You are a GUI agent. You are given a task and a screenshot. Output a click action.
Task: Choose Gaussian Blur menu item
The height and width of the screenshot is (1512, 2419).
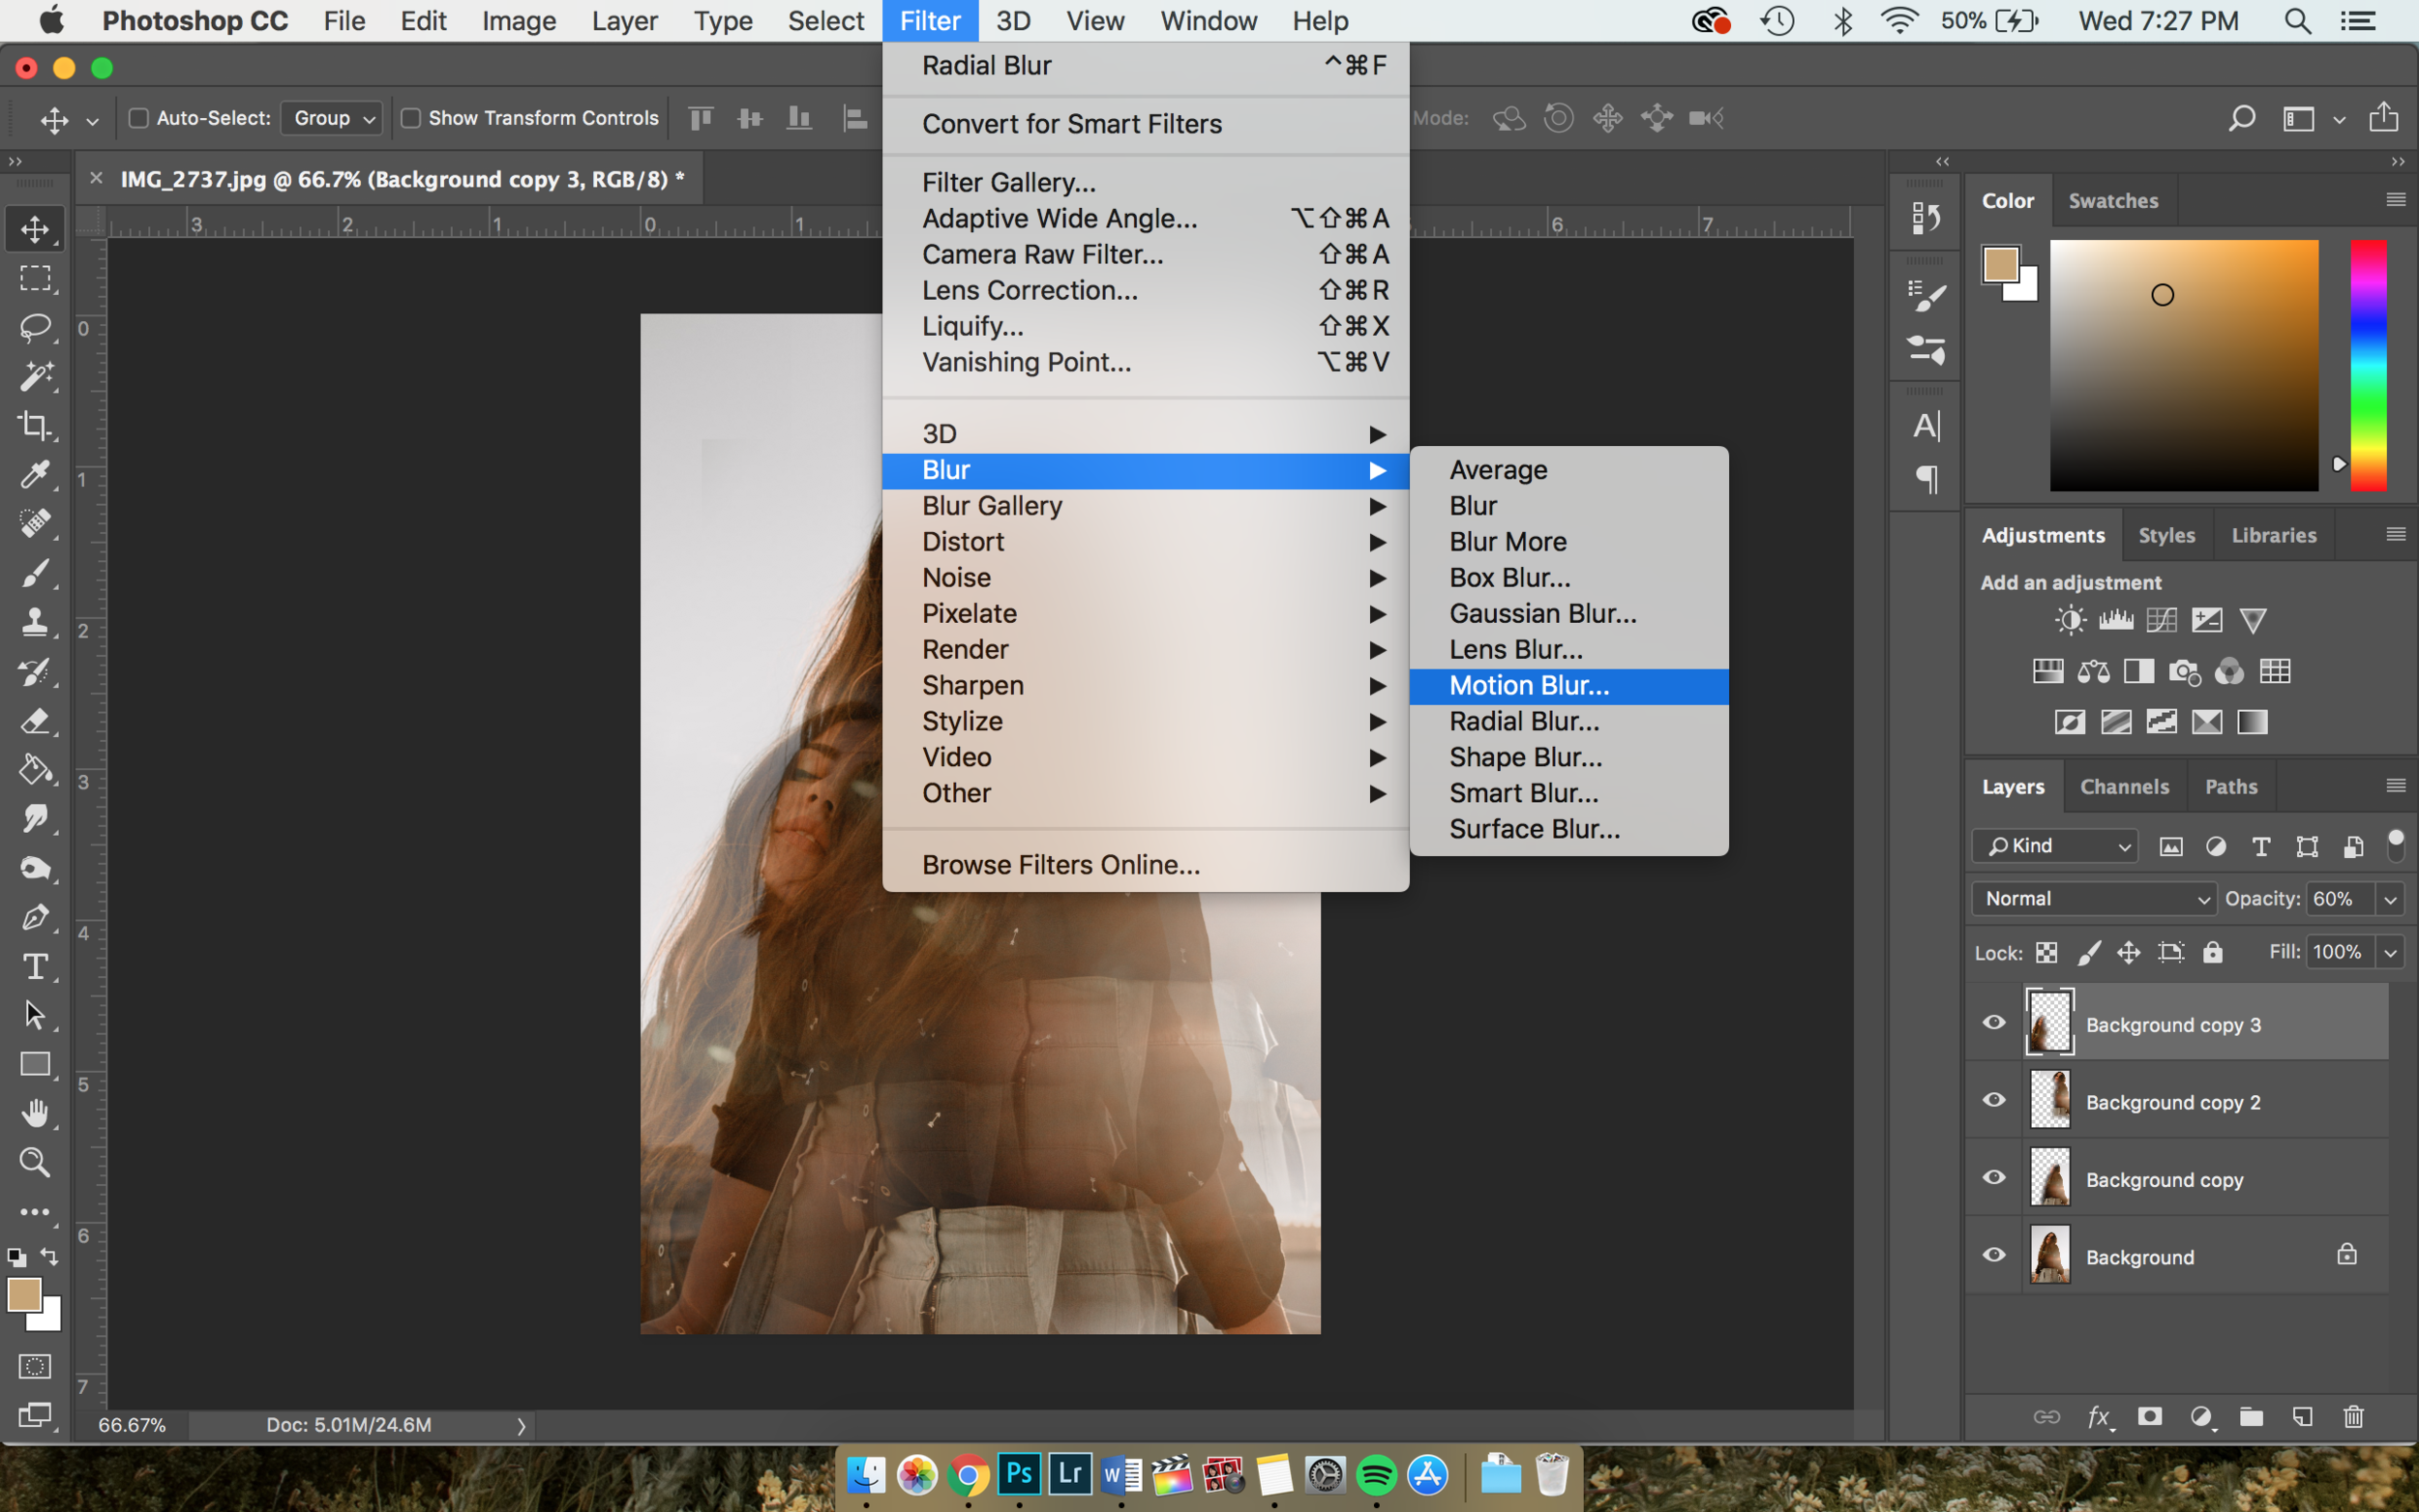1568,614
